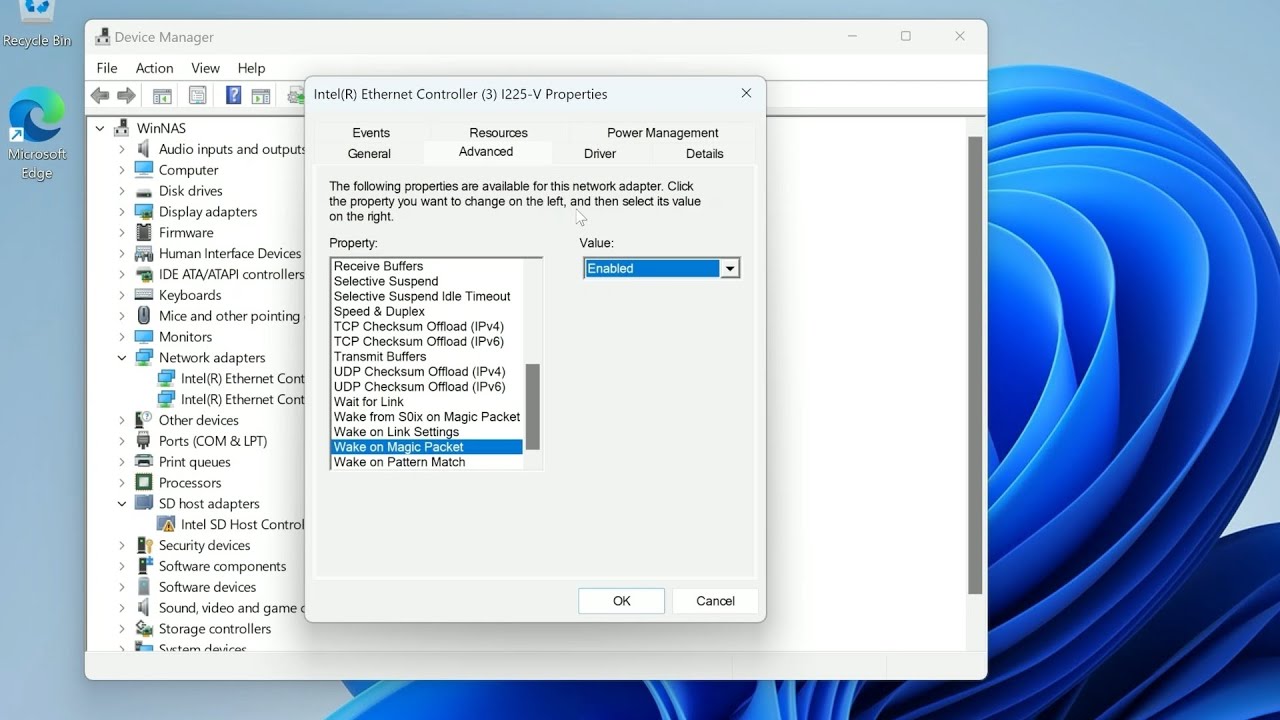
Task: Collapse the SD host adapters category arrow
Action: (122, 504)
